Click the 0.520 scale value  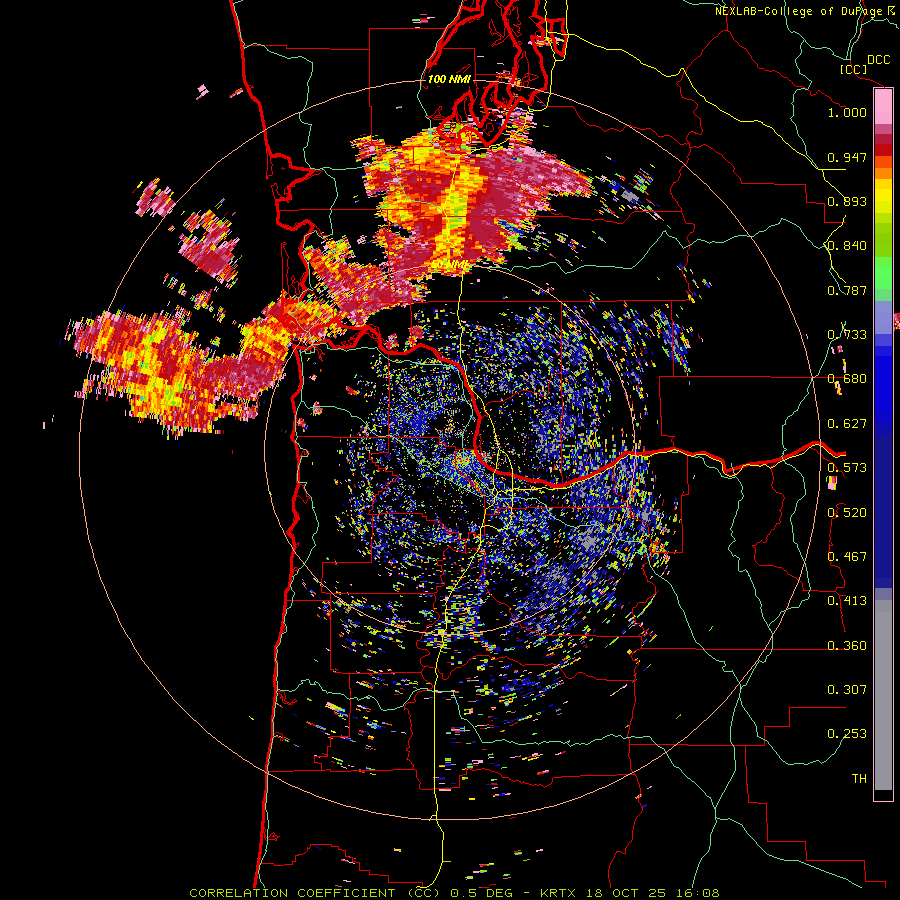click(847, 513)
